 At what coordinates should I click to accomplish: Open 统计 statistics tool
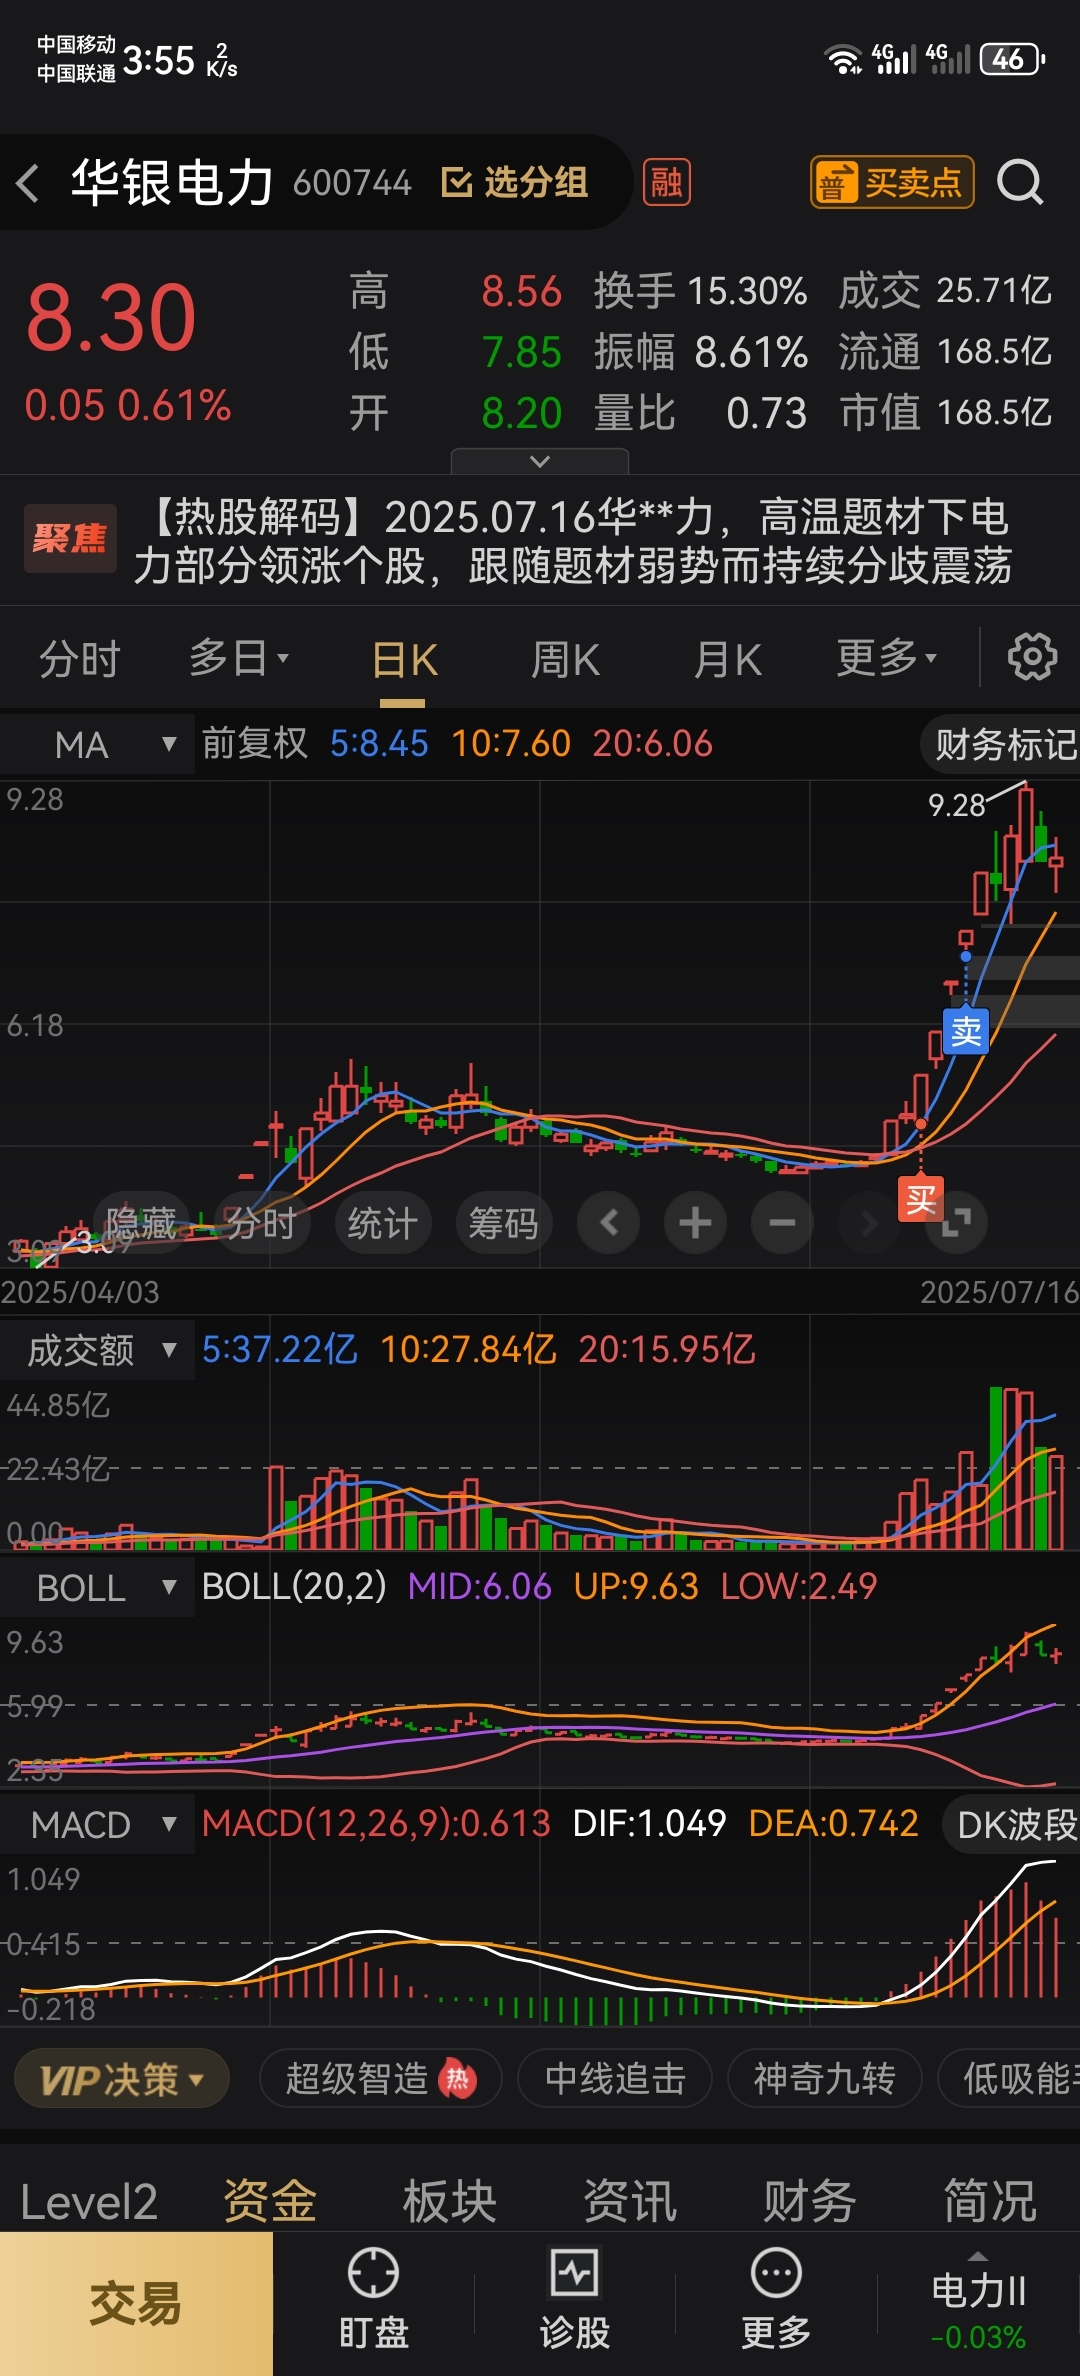382,1223
